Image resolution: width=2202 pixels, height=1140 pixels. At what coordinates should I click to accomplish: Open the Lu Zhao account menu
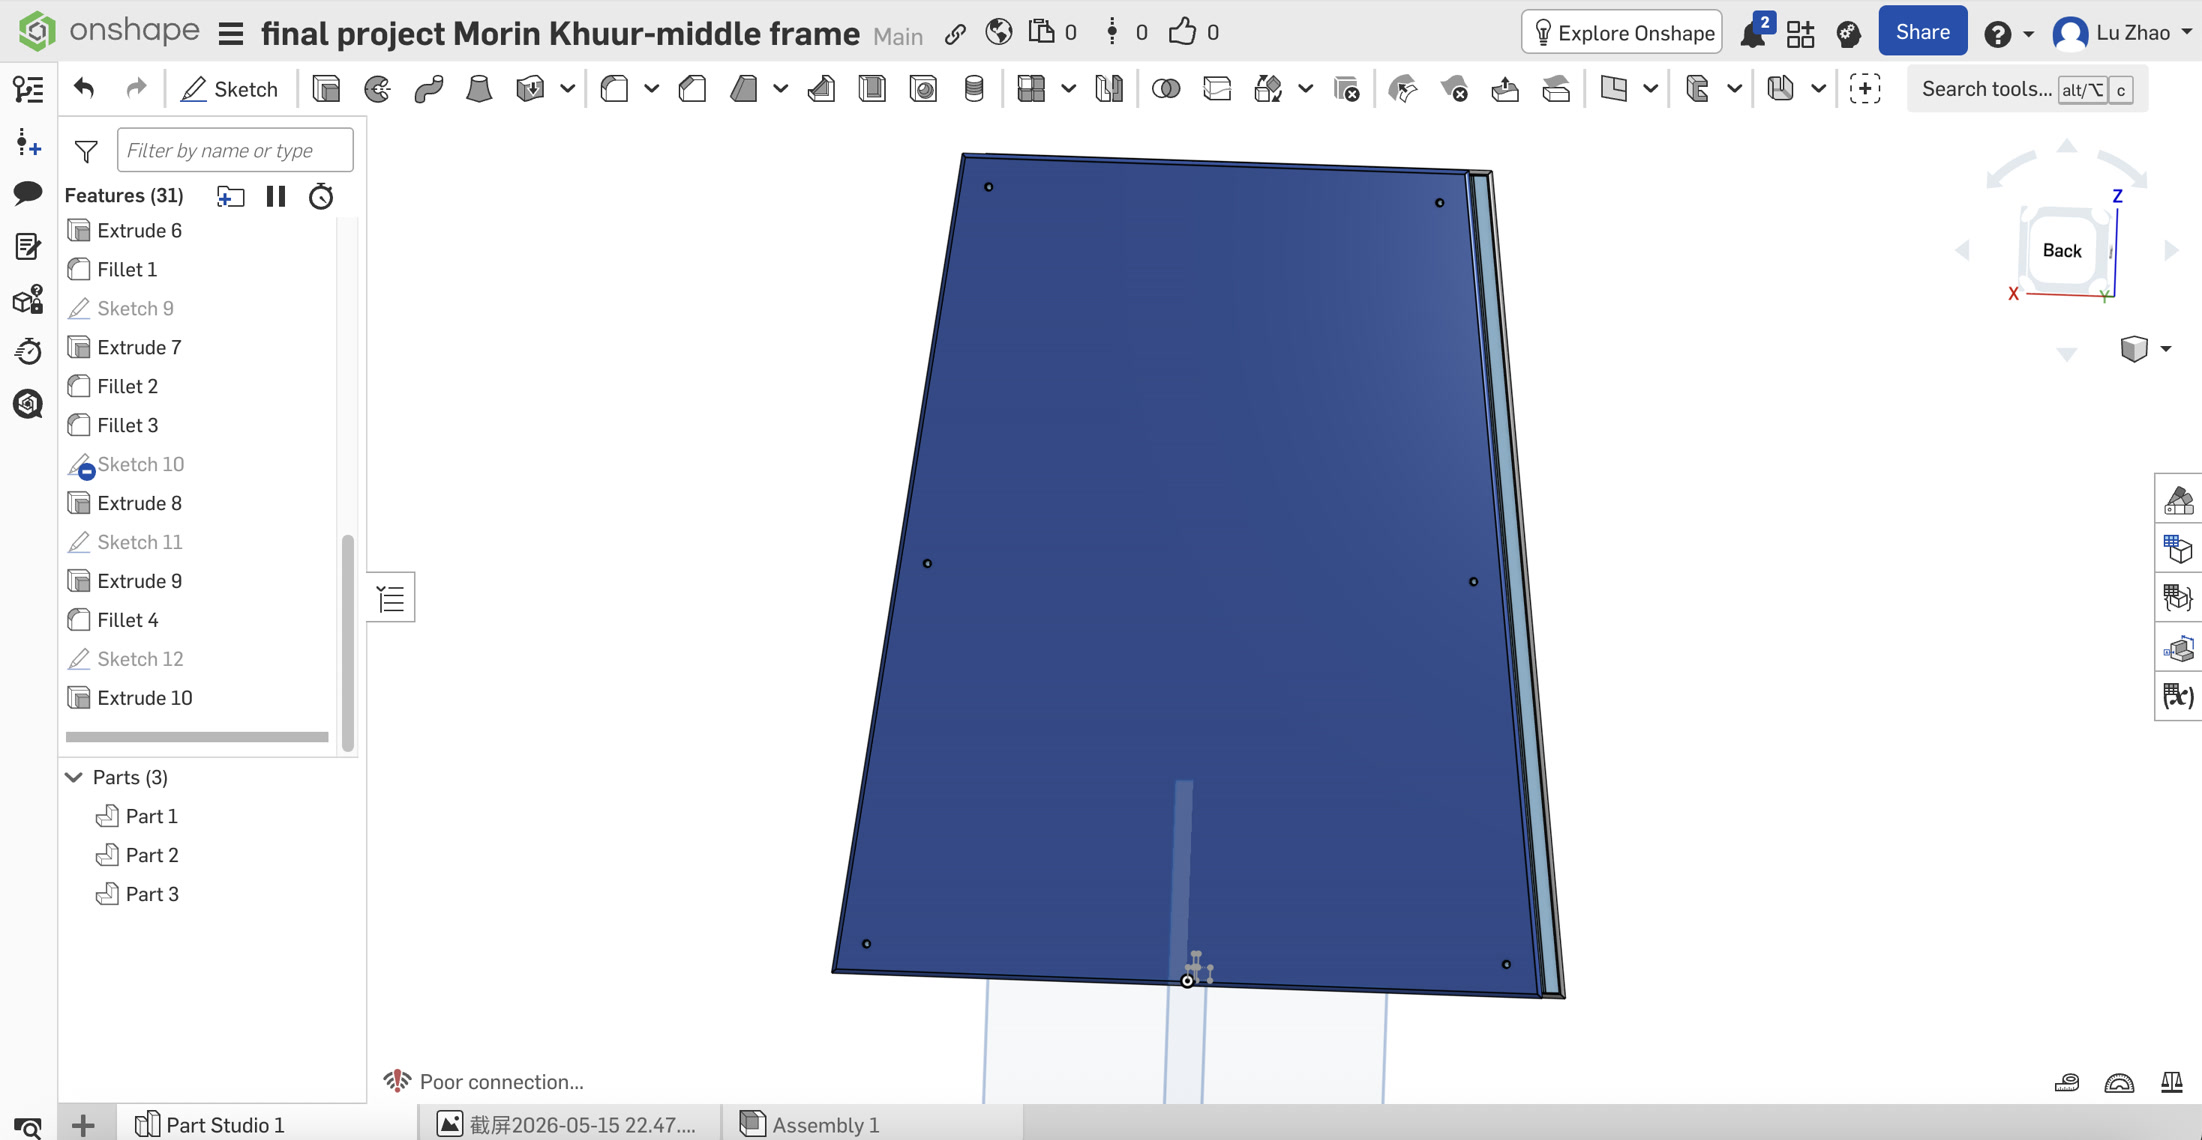tap(2123, 33)
